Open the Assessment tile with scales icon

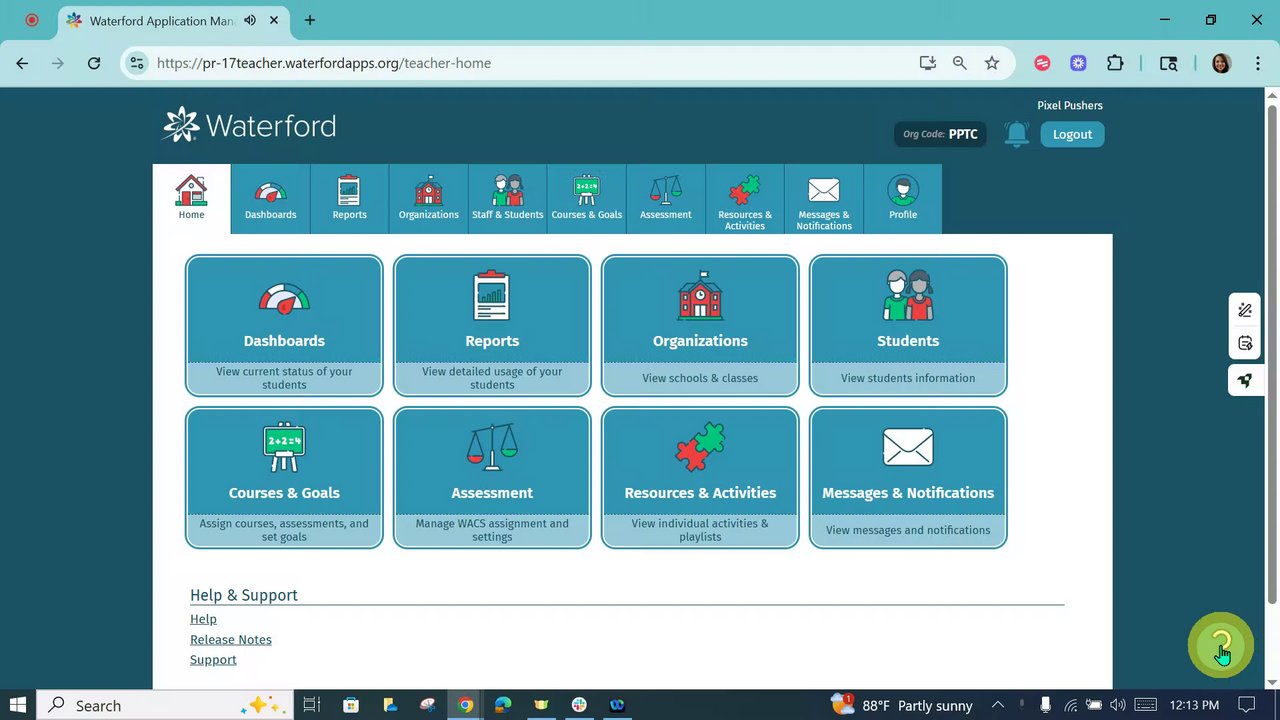pos(492,478)
